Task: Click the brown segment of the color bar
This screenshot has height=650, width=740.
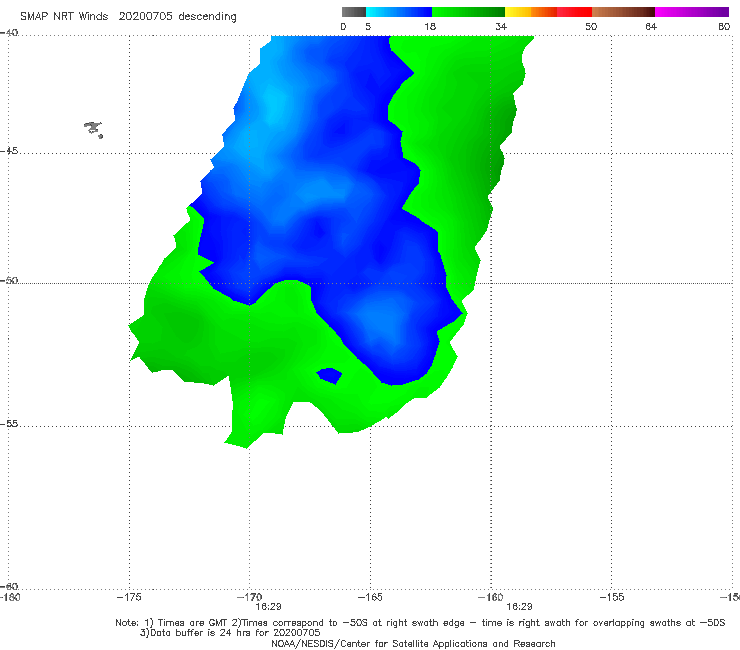Action: click(x=623, y=12)
